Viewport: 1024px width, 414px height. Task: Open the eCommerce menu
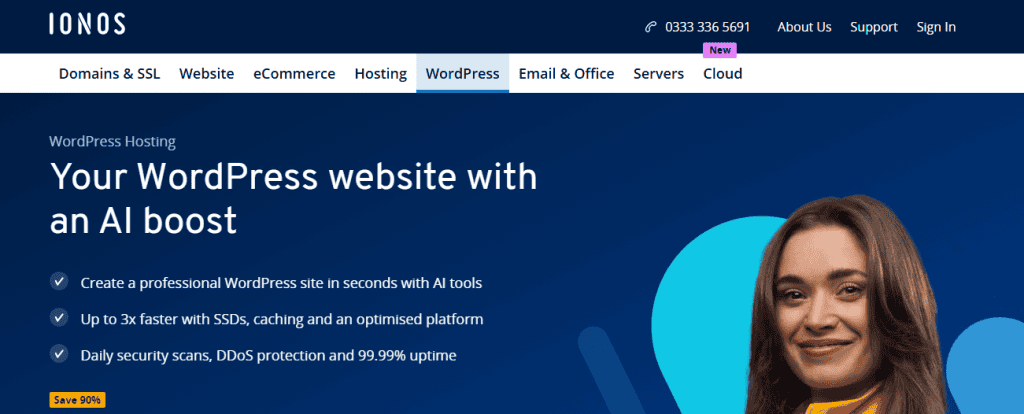pyautogui.click(x=295, y=74)
